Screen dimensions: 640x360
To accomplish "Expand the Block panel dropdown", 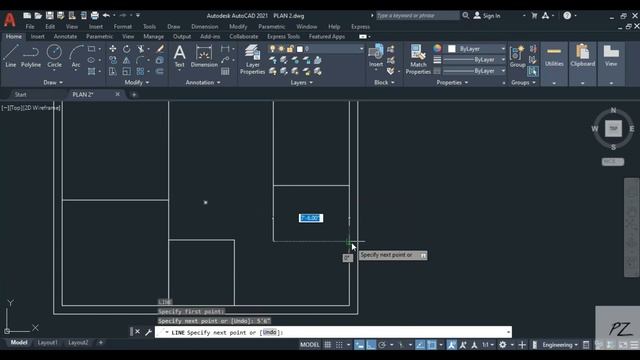I will [x=384, y=82].
